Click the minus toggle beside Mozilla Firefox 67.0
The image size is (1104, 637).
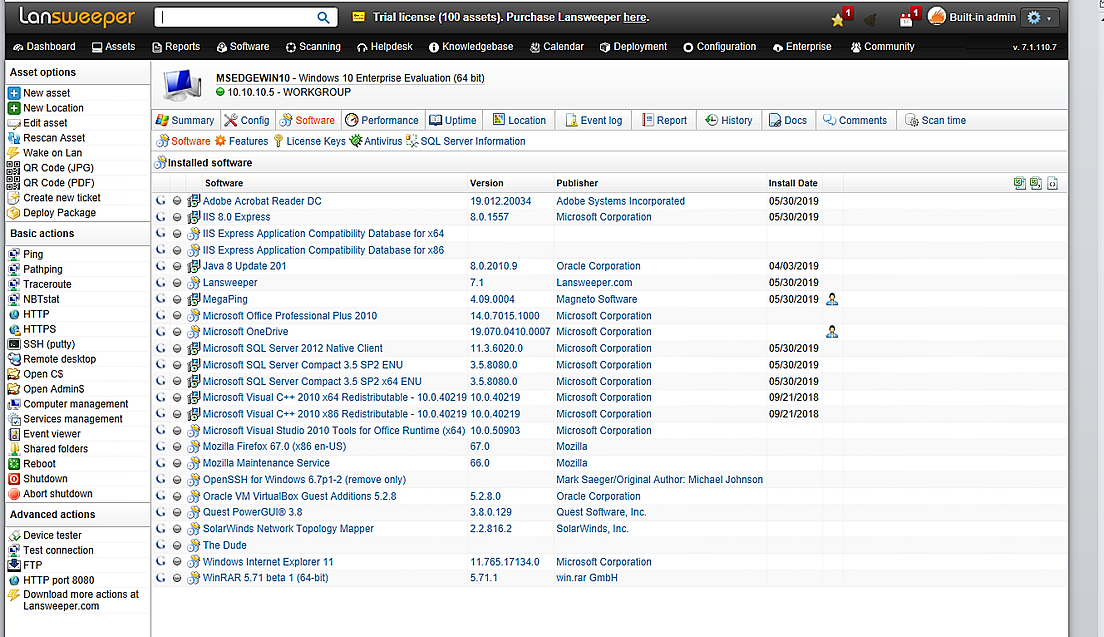177,446
